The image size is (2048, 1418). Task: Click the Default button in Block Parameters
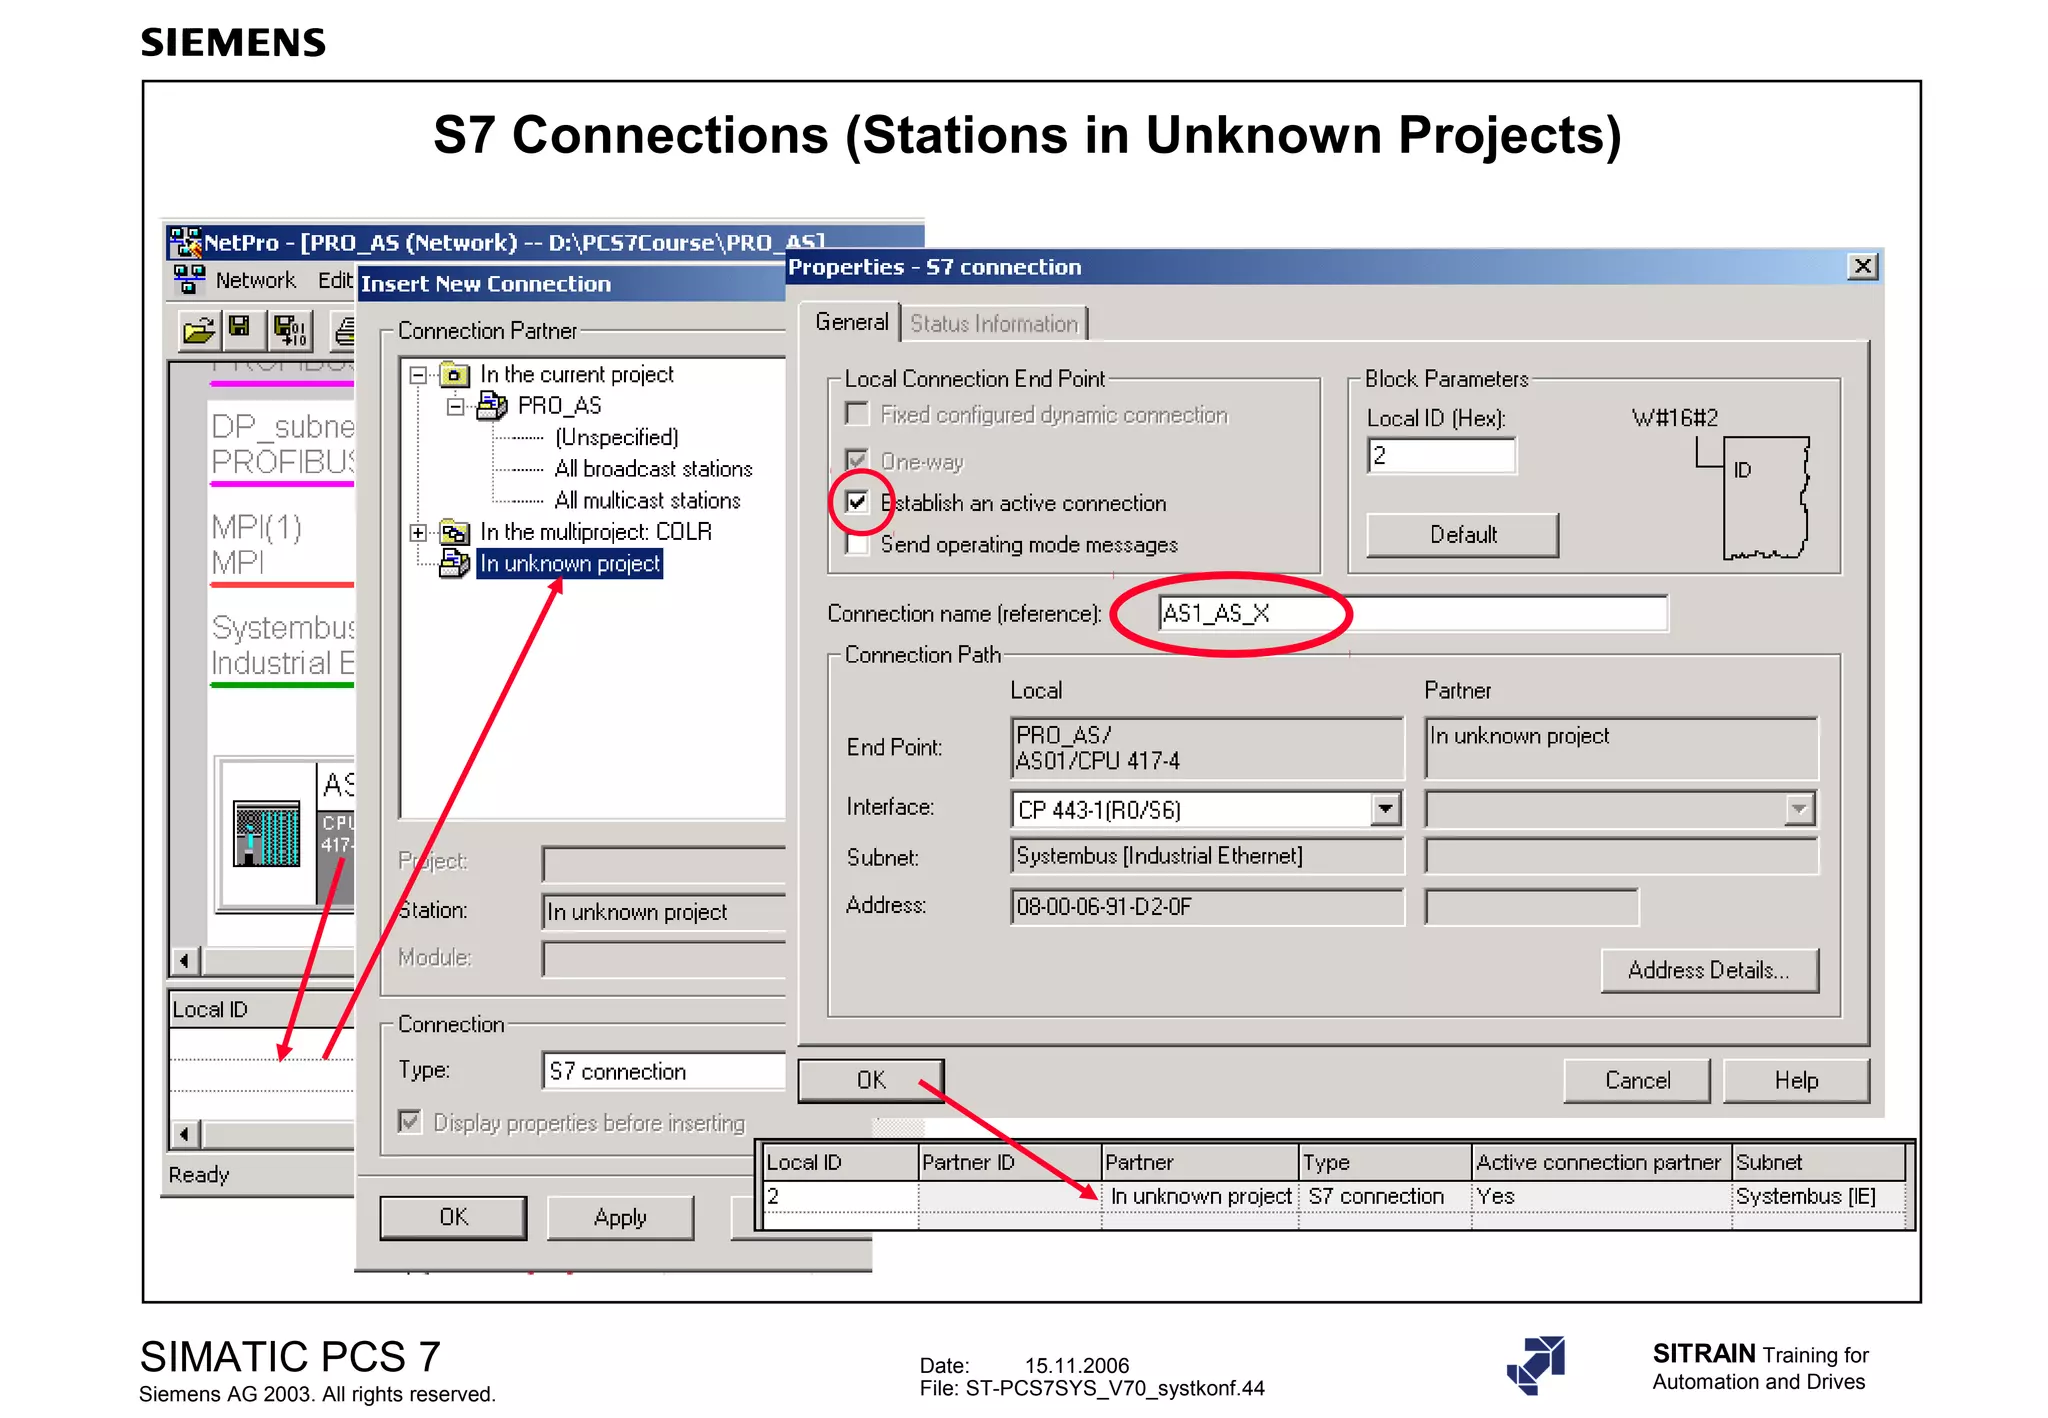coord(1463,534)
